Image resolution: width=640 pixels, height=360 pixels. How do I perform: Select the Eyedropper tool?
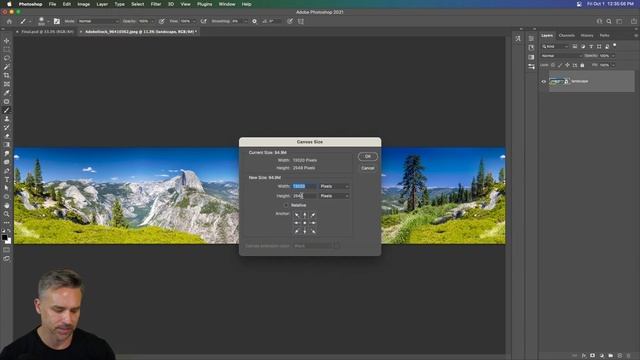click(x=7, y=93)
